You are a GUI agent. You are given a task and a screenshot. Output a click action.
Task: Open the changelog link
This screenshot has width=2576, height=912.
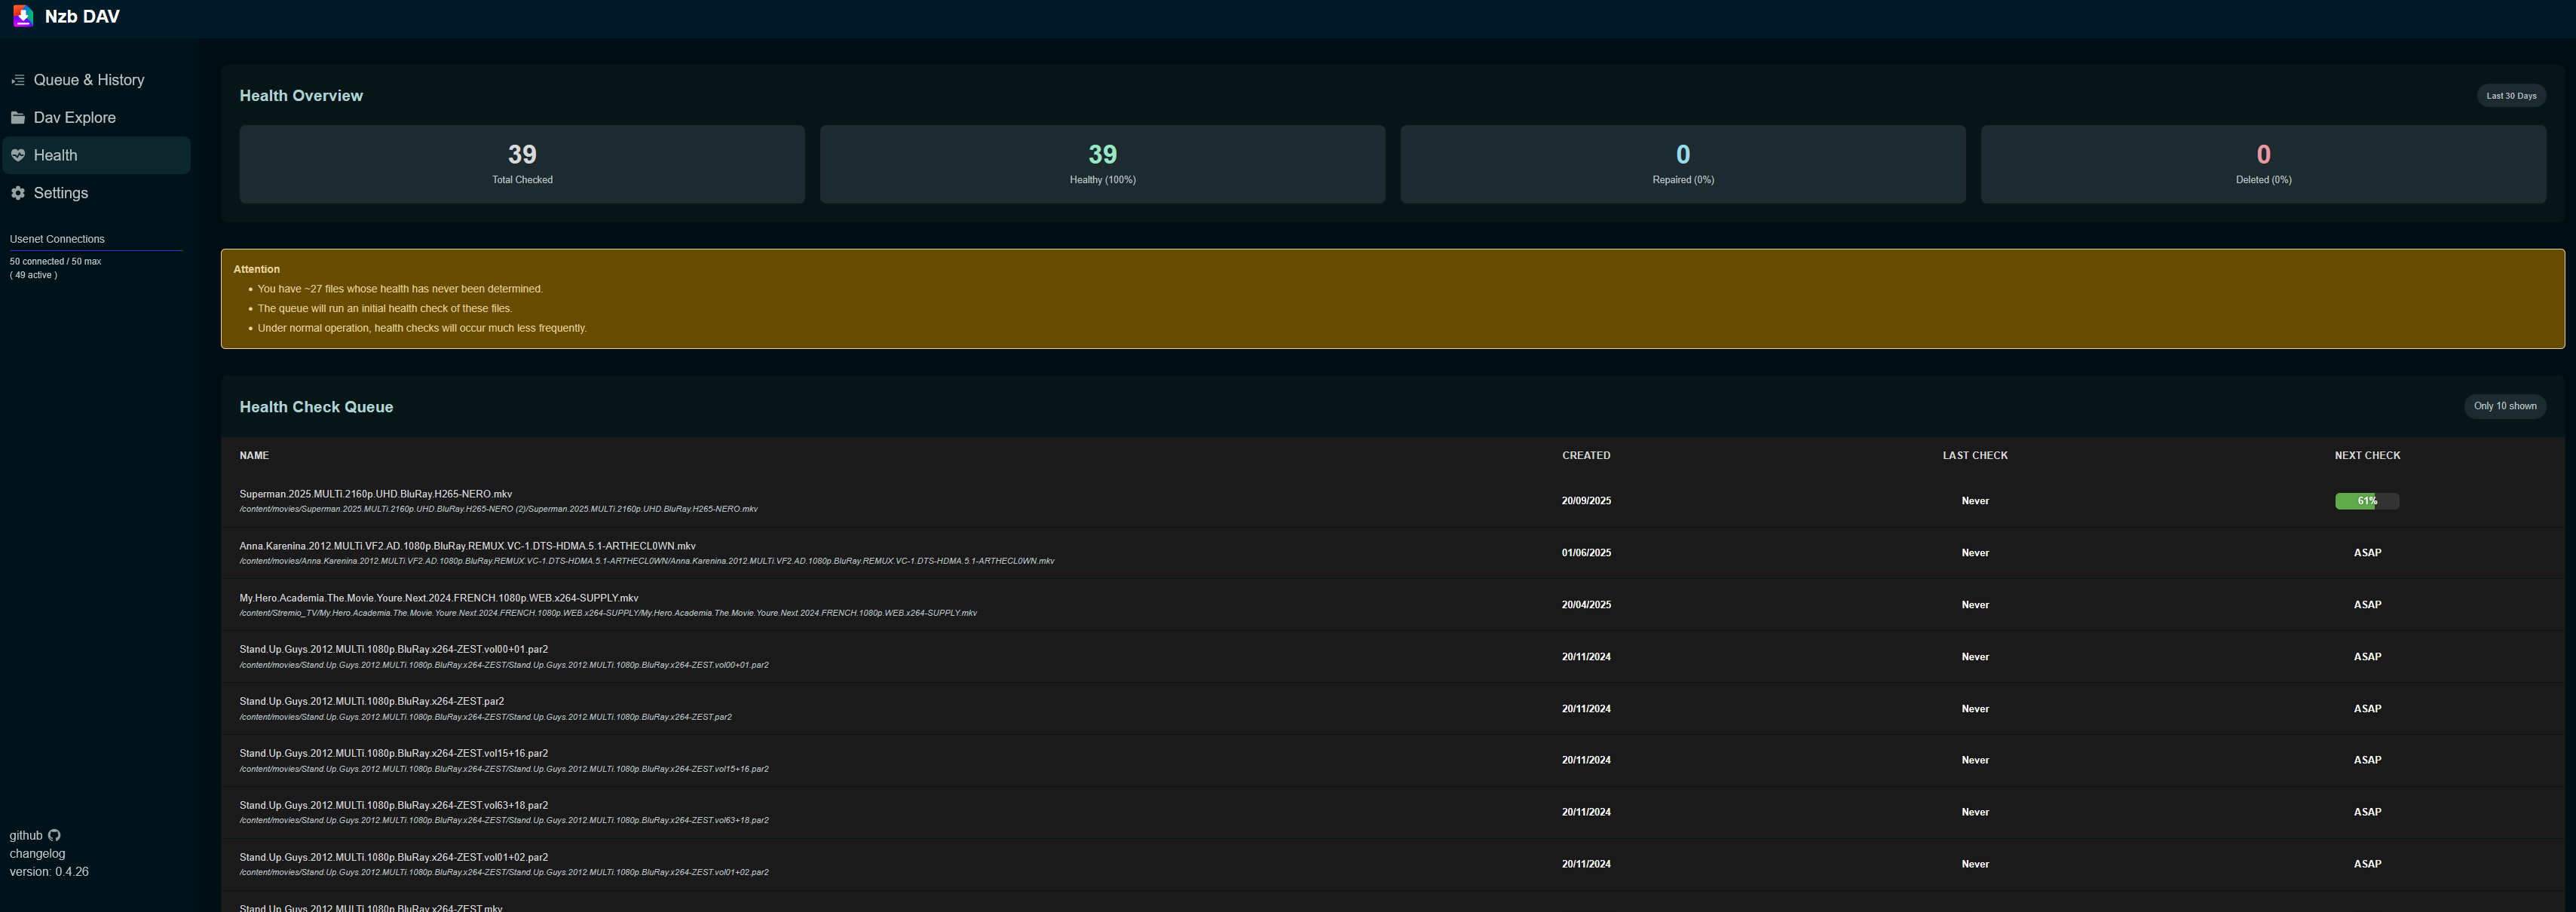click(37, 854)
